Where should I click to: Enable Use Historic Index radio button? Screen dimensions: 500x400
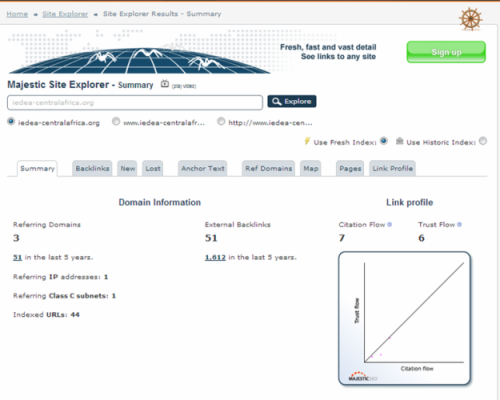click(x=483, y=141)
